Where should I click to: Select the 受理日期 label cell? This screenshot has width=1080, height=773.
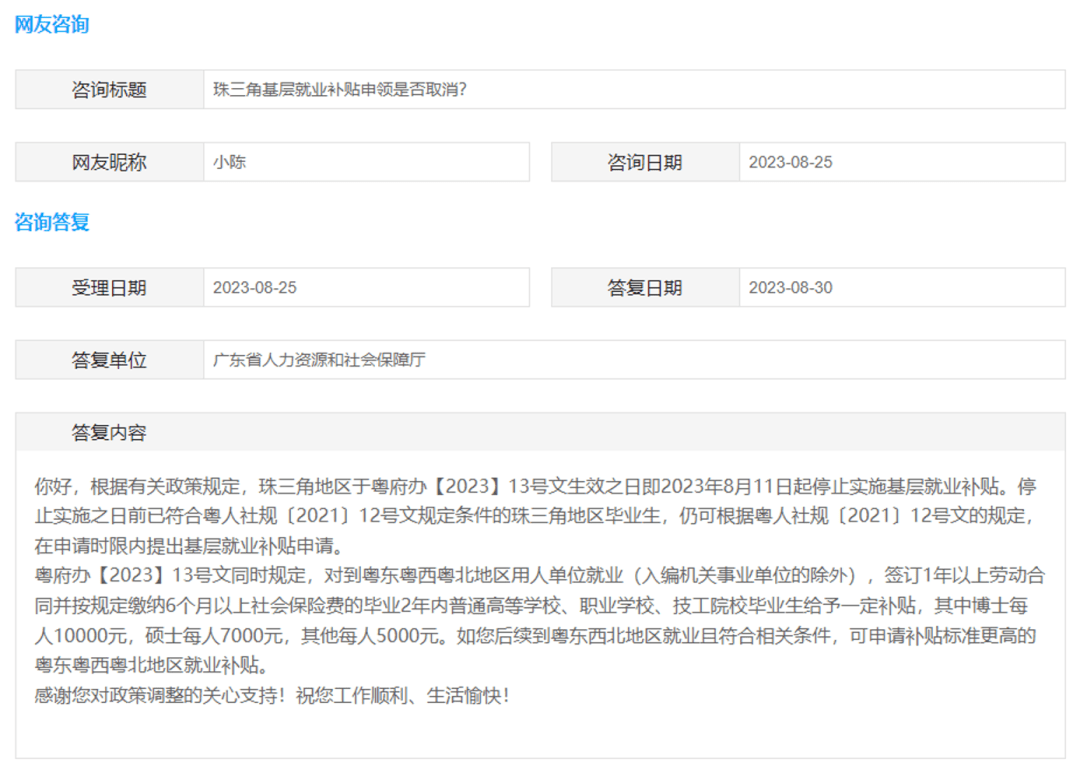click(110, 288)
